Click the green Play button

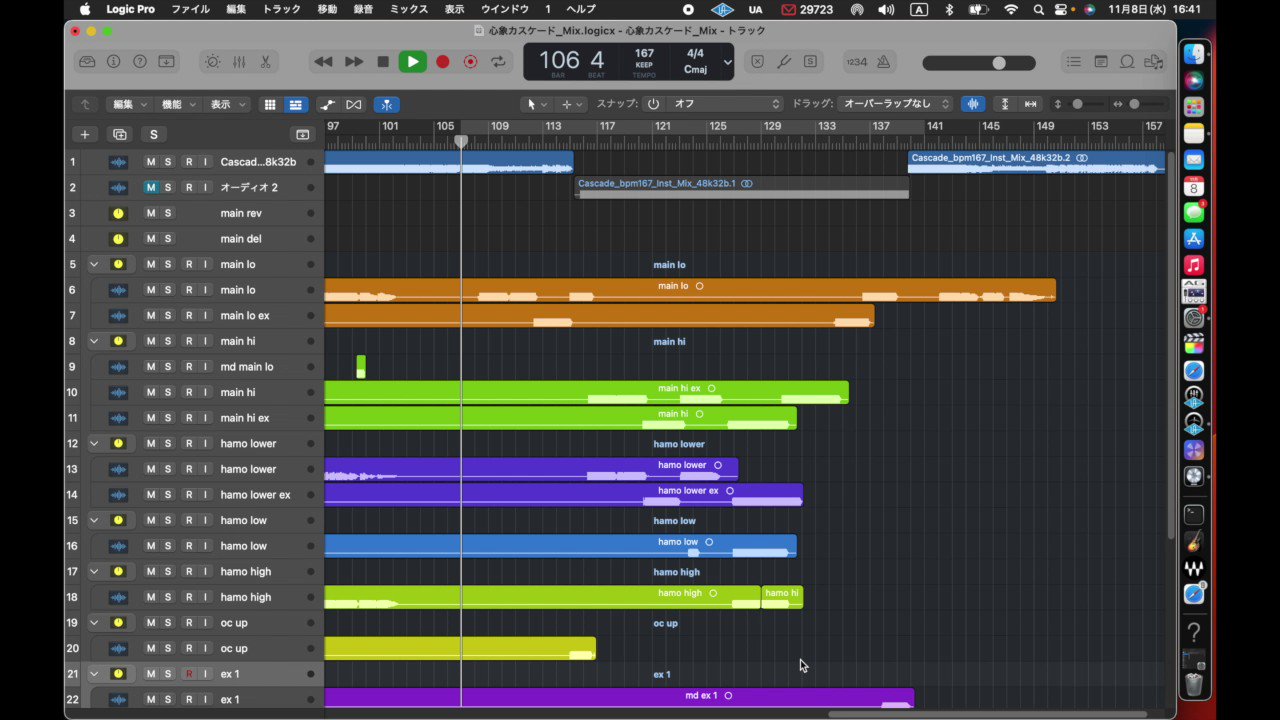point(412,62)
